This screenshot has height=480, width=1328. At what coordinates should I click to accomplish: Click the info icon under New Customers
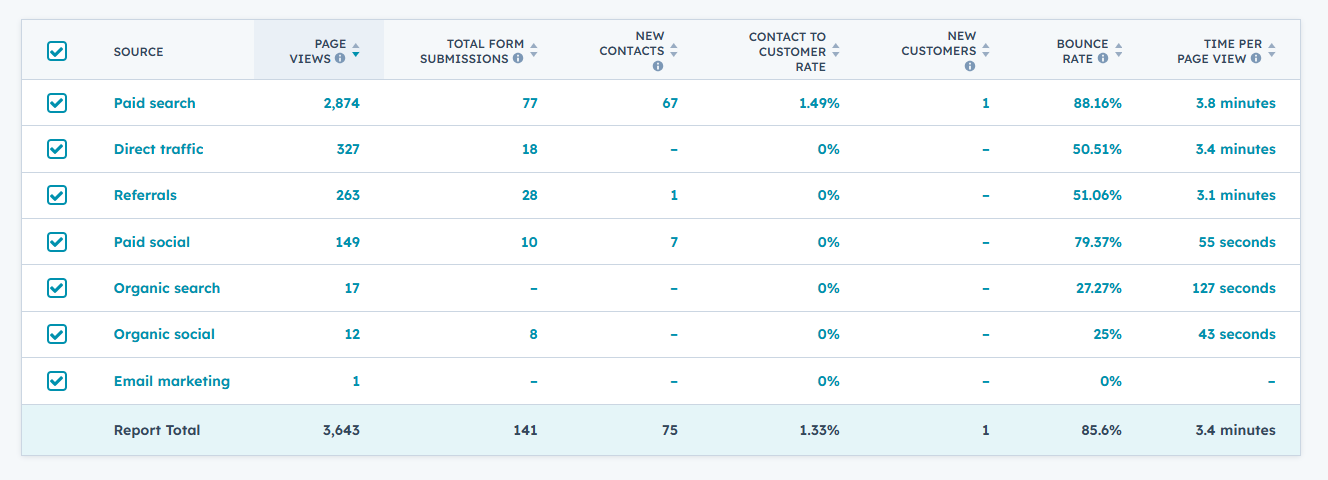point(969,67)
